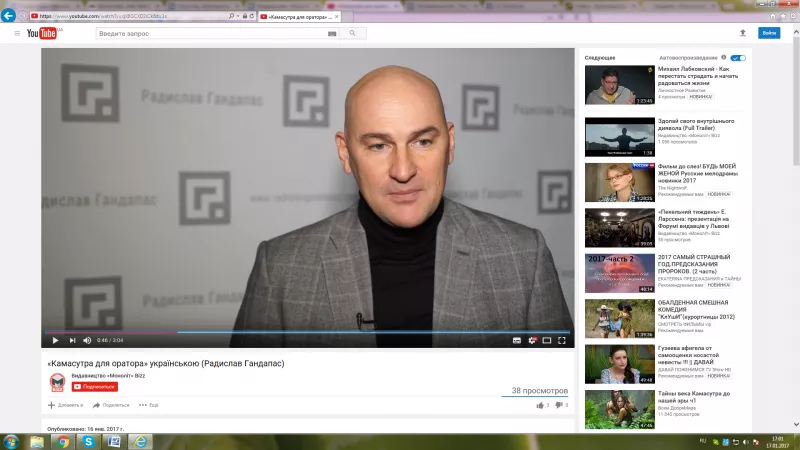The height and width of the screenshot is (450, 800).
Task: Open 2017 САМЫЙ СТРАШНЫЙ ГОД video thumbnail
Action: click(619, 273)
